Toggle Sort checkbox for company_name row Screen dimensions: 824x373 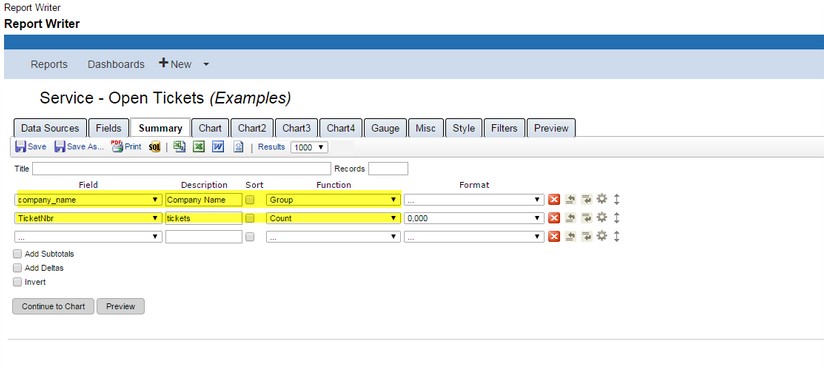(250, 200)
